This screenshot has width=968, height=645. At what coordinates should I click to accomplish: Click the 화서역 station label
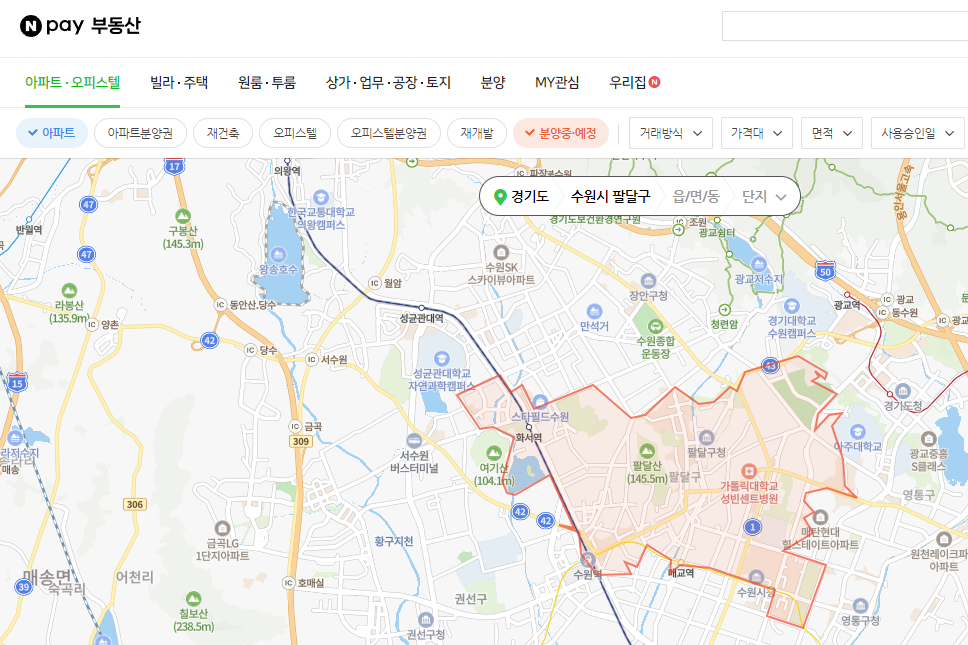click(x=528, y=438)
